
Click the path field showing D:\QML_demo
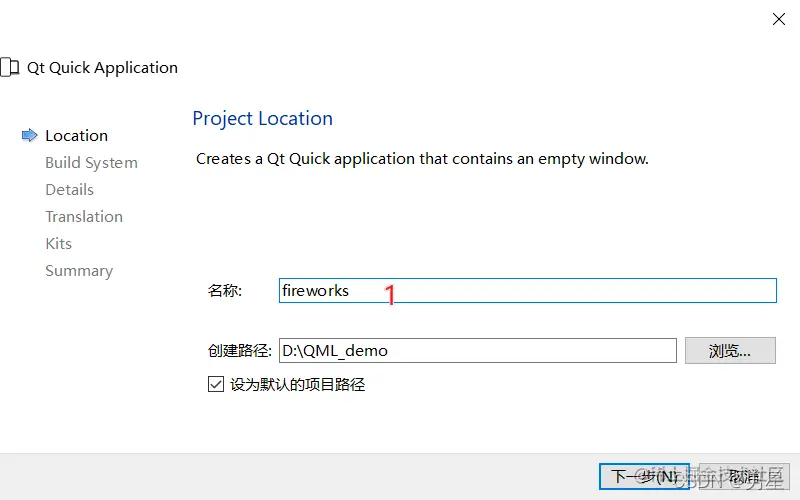[478, 351]
